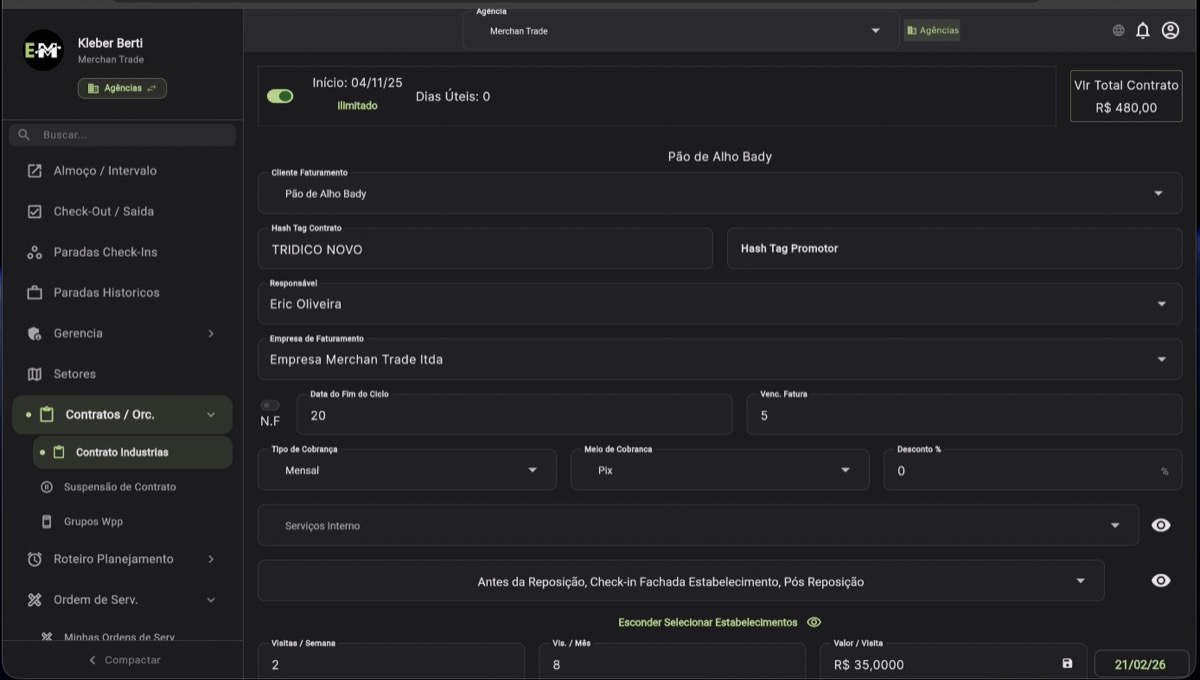
Task: Click the E-M logo avatar
Action: (43, 50)
